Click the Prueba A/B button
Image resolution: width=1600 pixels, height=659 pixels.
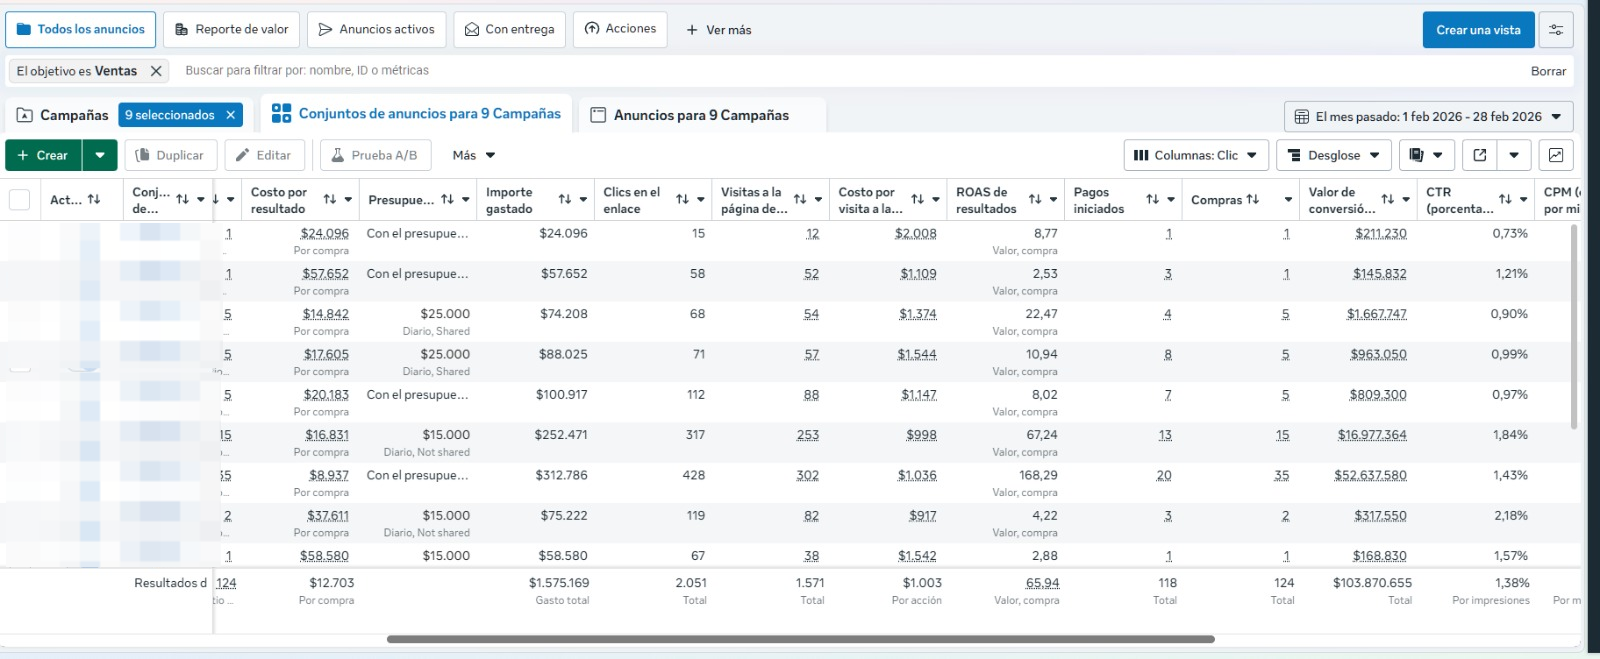[x=375, y=155]
